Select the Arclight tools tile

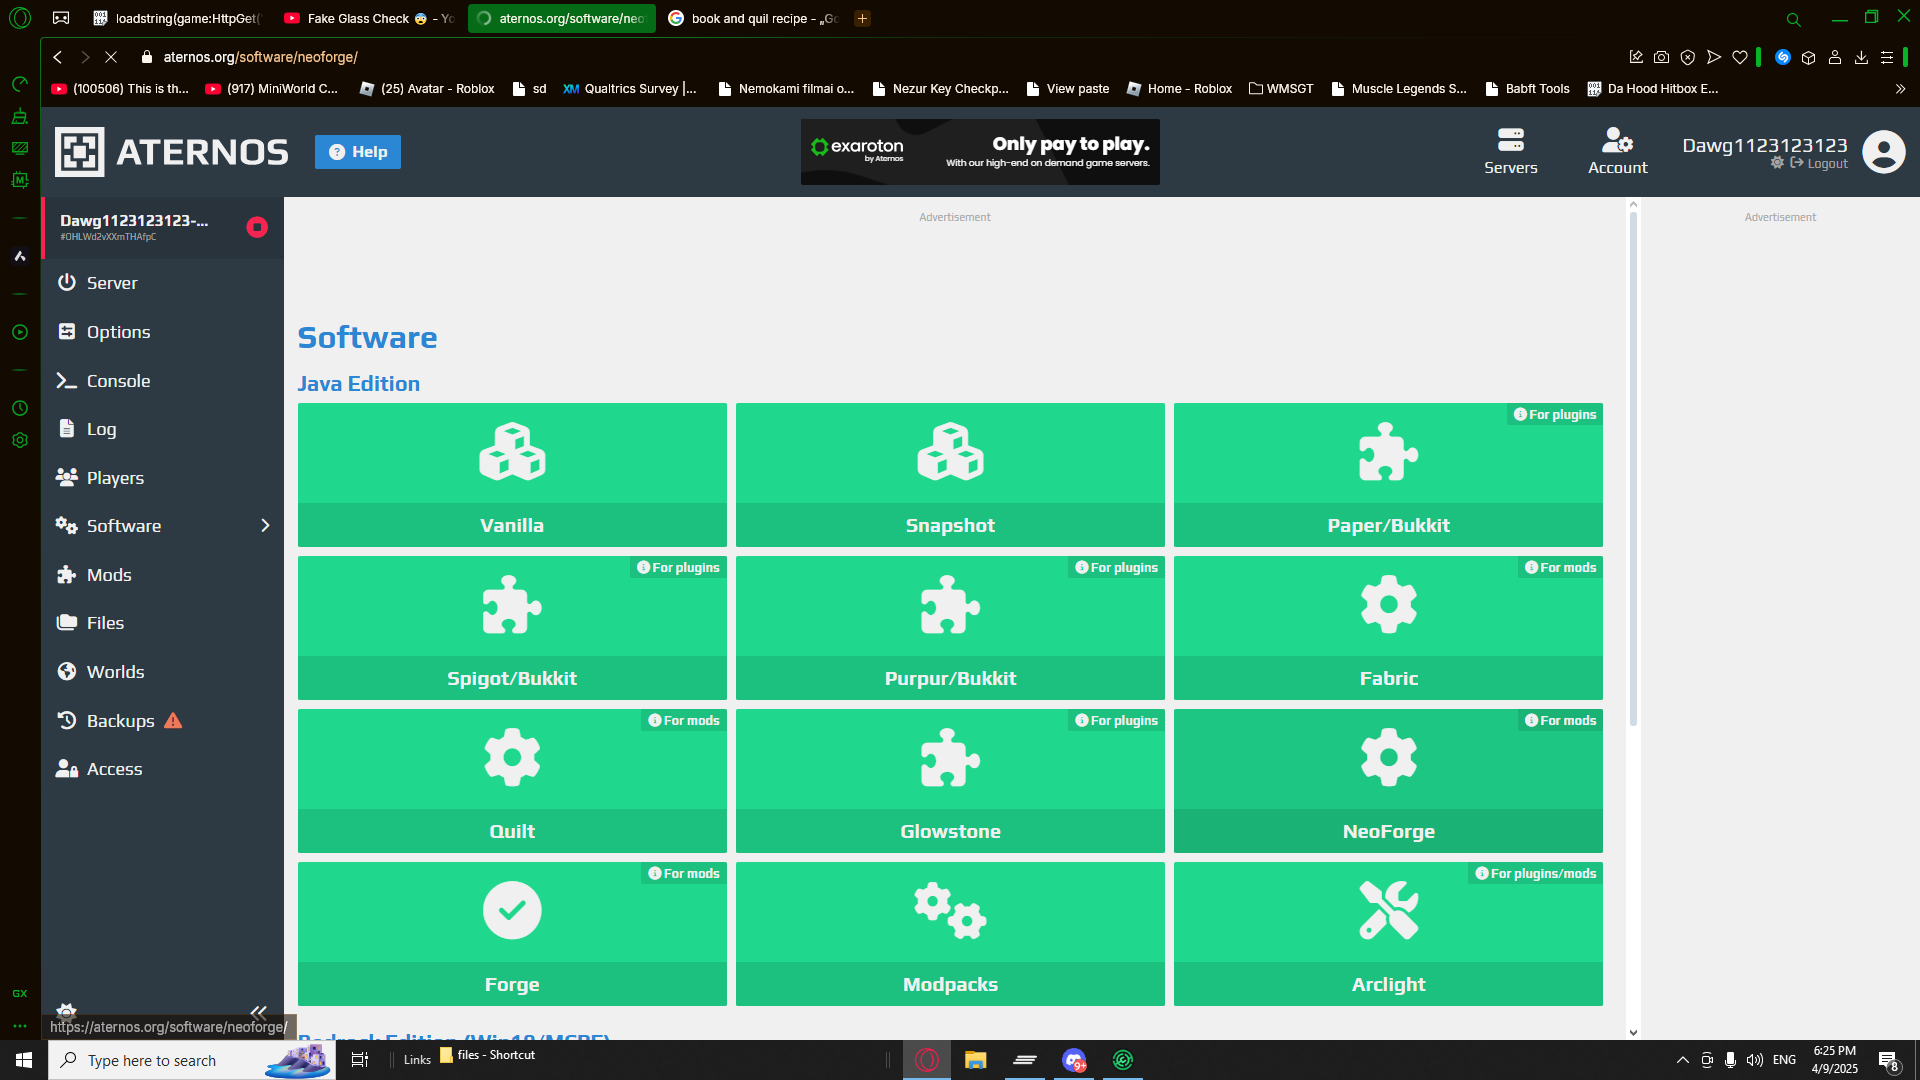click(x=1388, y=934)
